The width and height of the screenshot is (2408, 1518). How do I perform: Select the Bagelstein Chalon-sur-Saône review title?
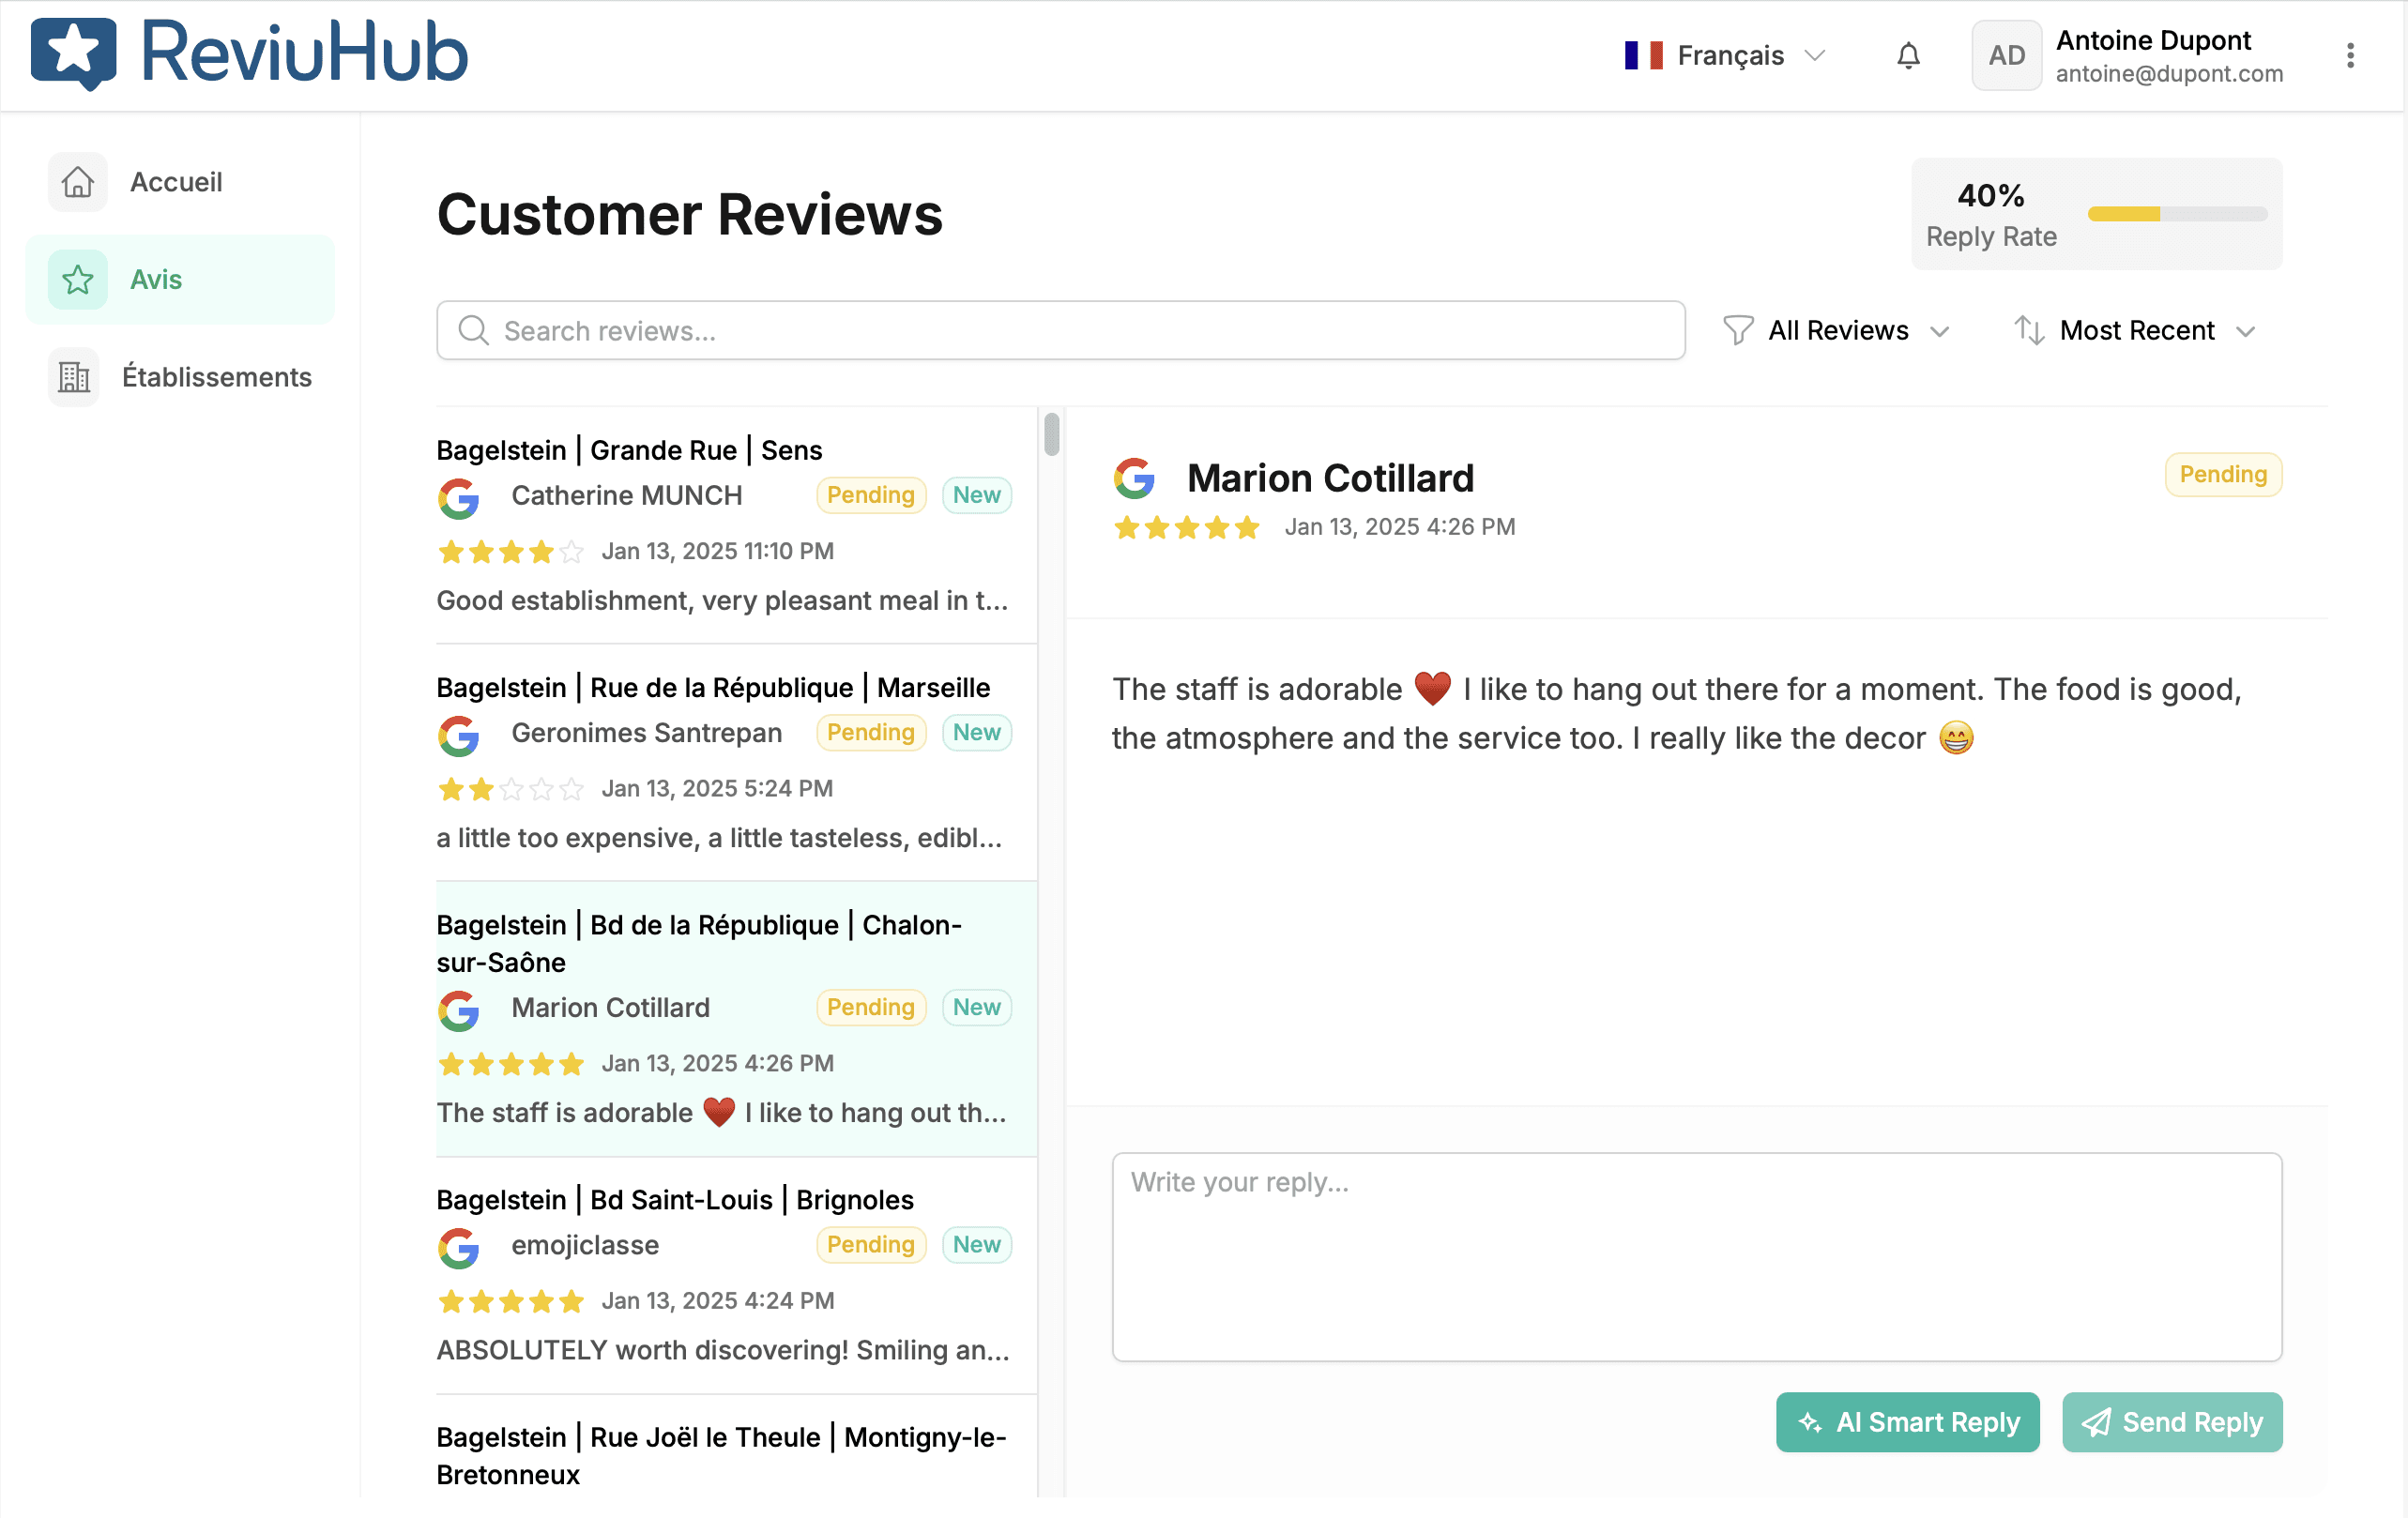tap(698, 943)
